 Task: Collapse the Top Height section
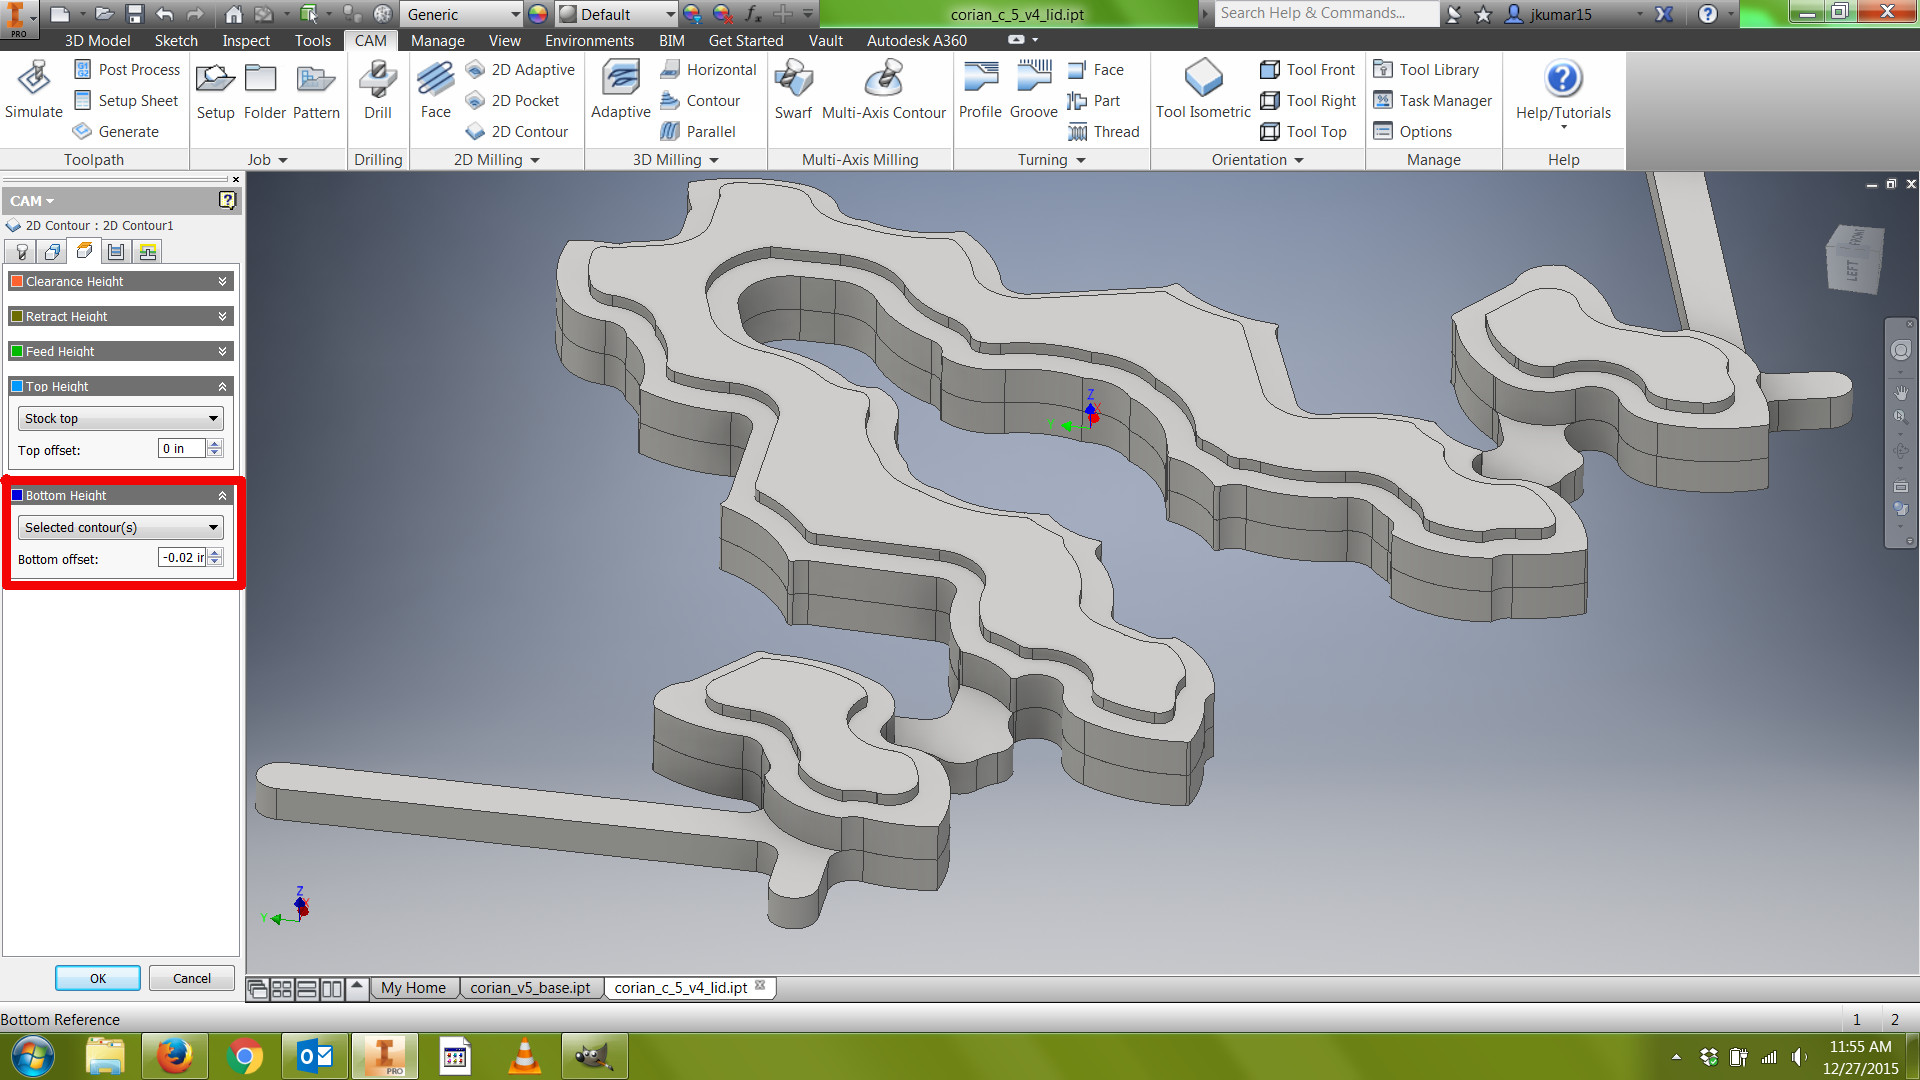(121, 387)
